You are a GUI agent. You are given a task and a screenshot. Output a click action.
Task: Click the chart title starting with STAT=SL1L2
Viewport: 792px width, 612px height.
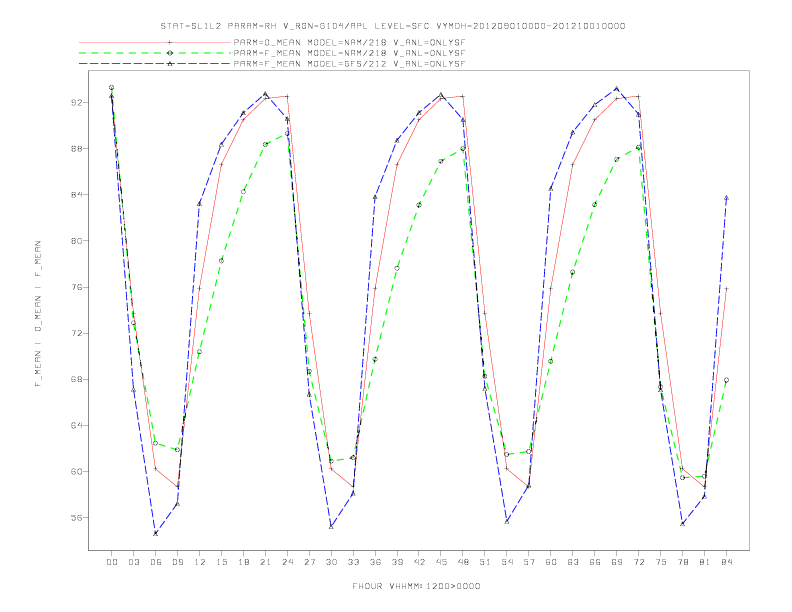point(392,26)
